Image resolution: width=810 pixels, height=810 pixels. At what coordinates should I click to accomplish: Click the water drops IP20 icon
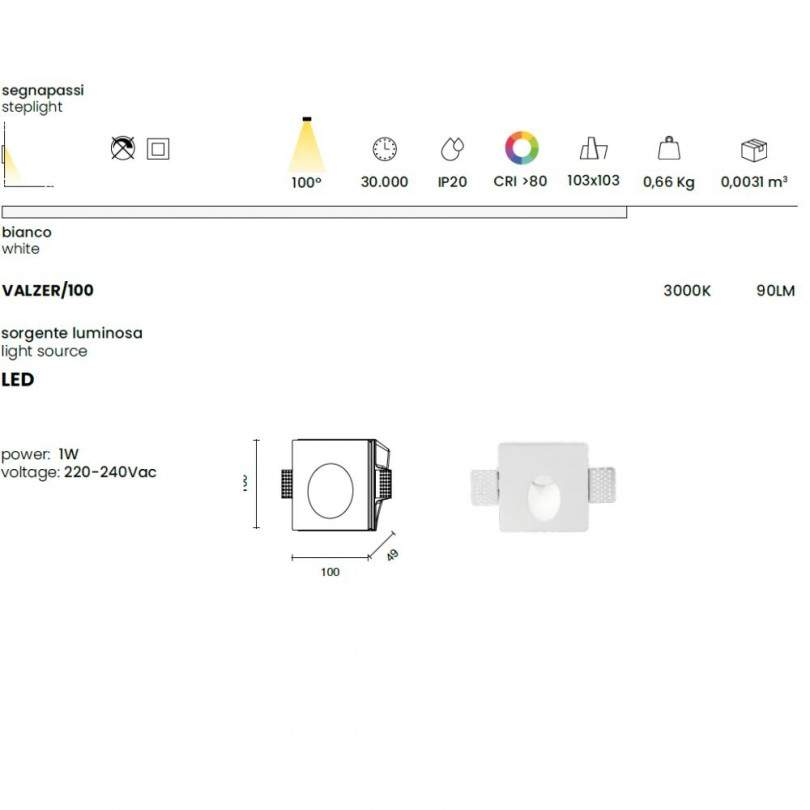click(x=452, y=149)
